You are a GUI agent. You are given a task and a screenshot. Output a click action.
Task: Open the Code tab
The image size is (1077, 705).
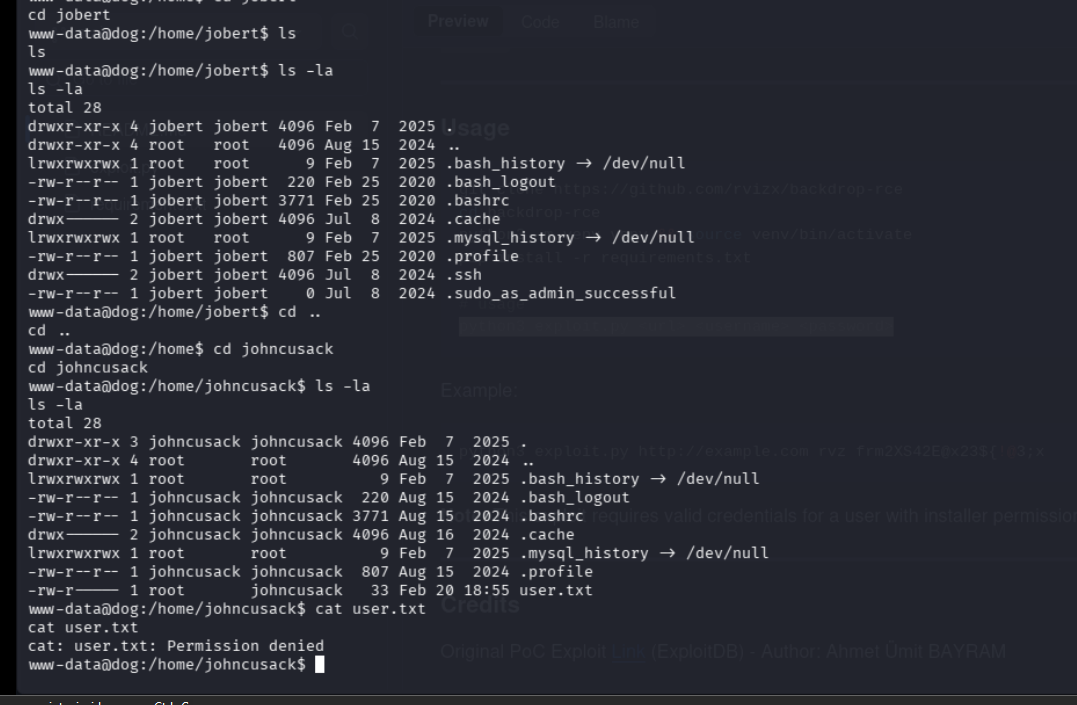tap(540, 22)
